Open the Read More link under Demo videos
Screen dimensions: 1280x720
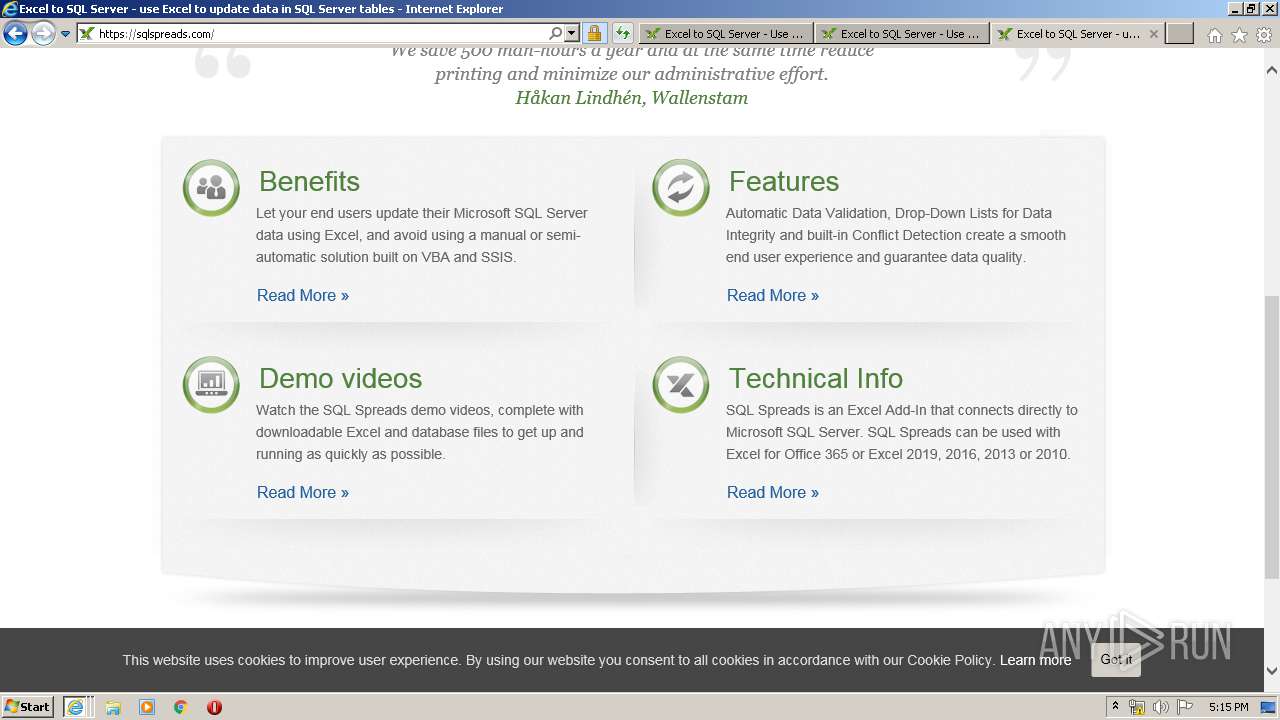coord(303,492)
